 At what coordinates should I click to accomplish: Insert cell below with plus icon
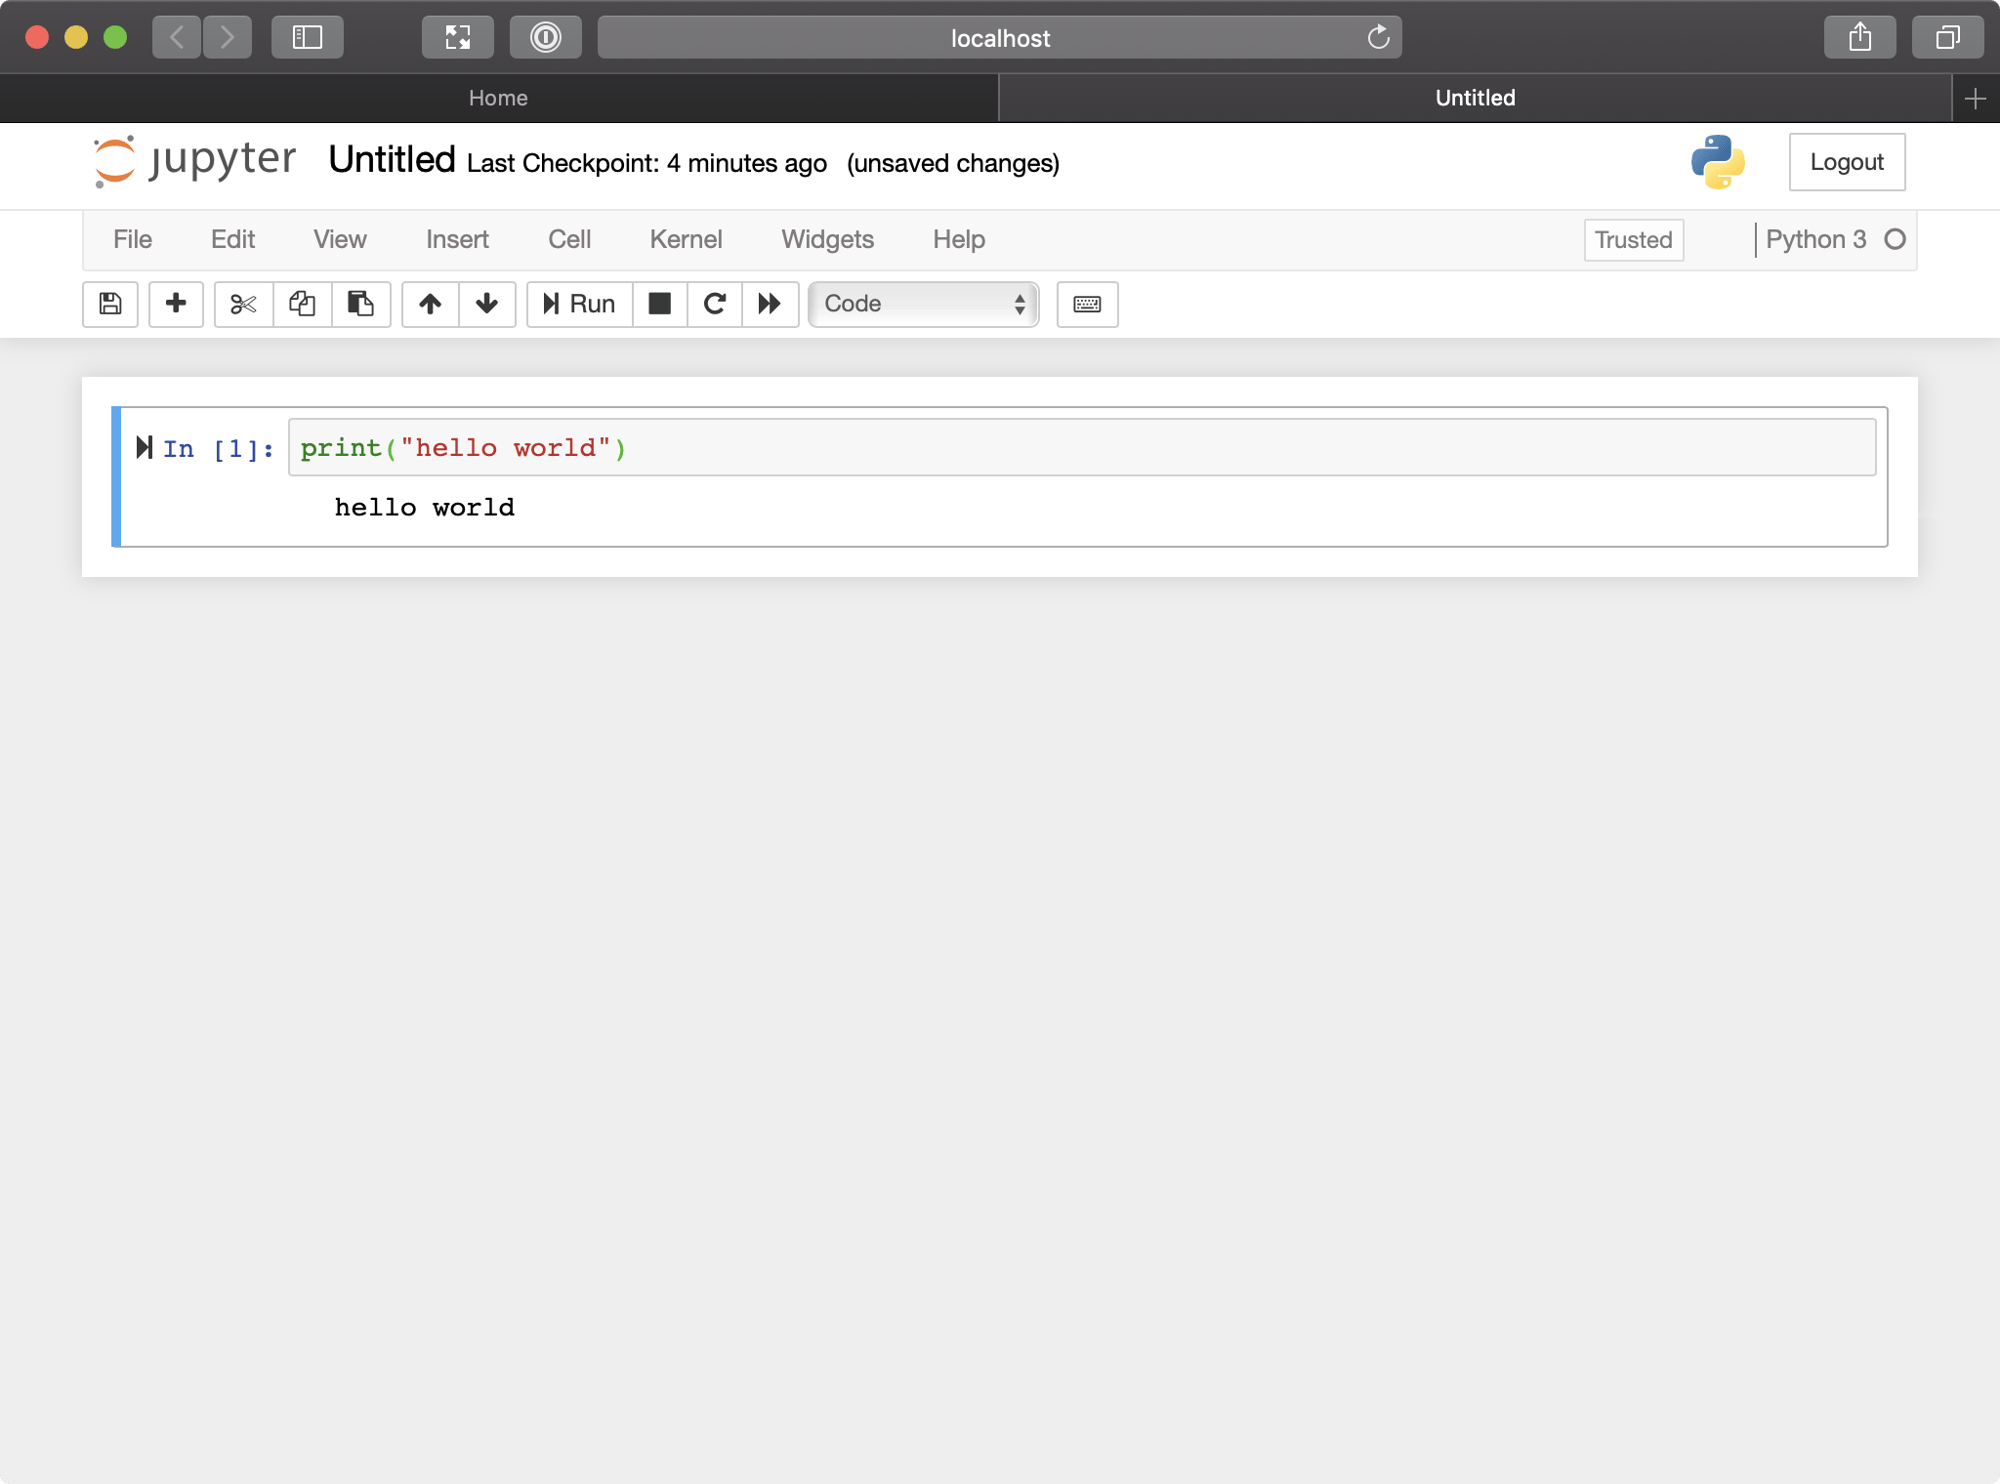click(176, 304)
